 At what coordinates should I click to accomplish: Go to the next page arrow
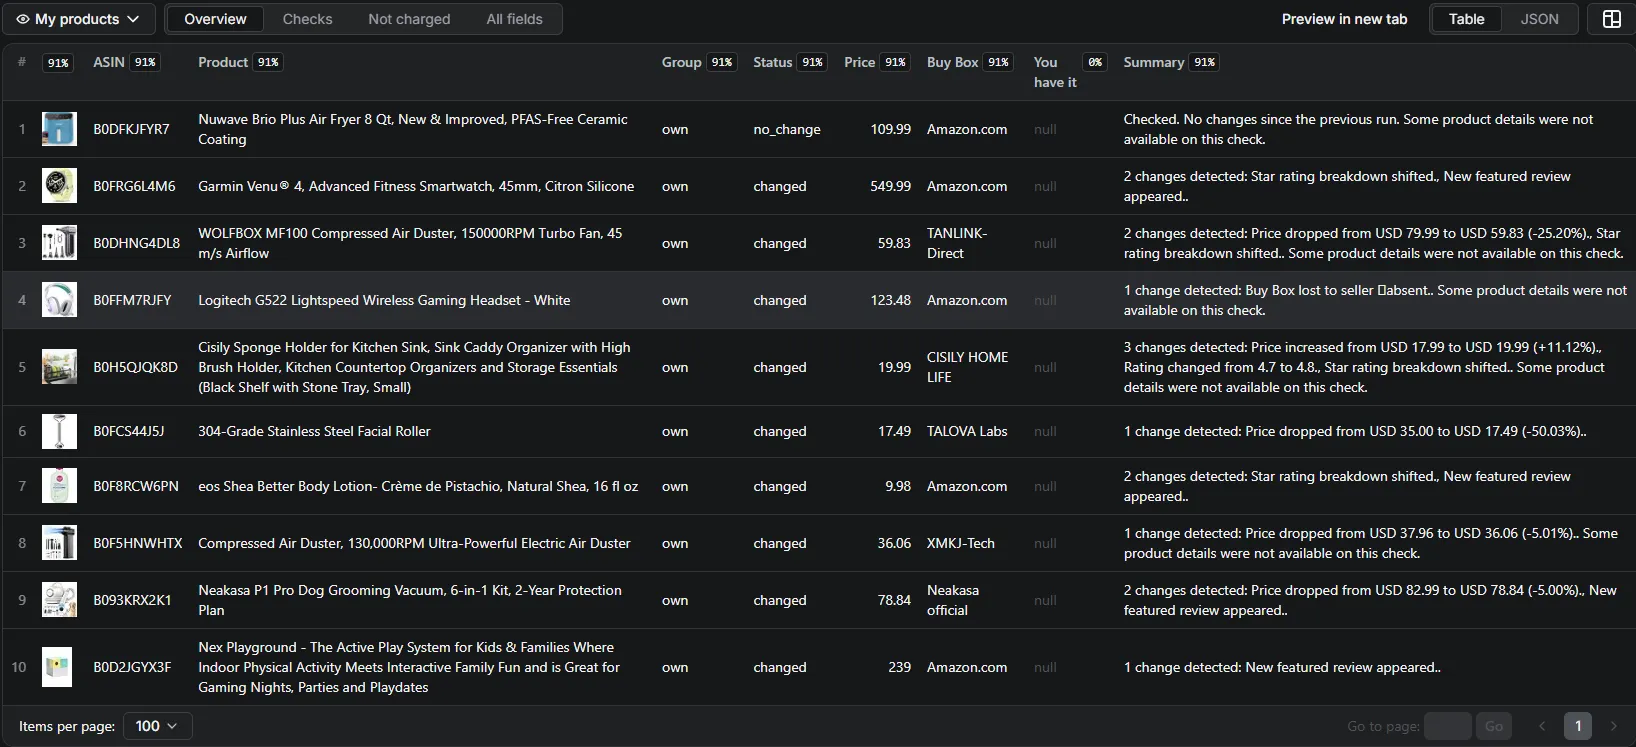point(1613,726)
